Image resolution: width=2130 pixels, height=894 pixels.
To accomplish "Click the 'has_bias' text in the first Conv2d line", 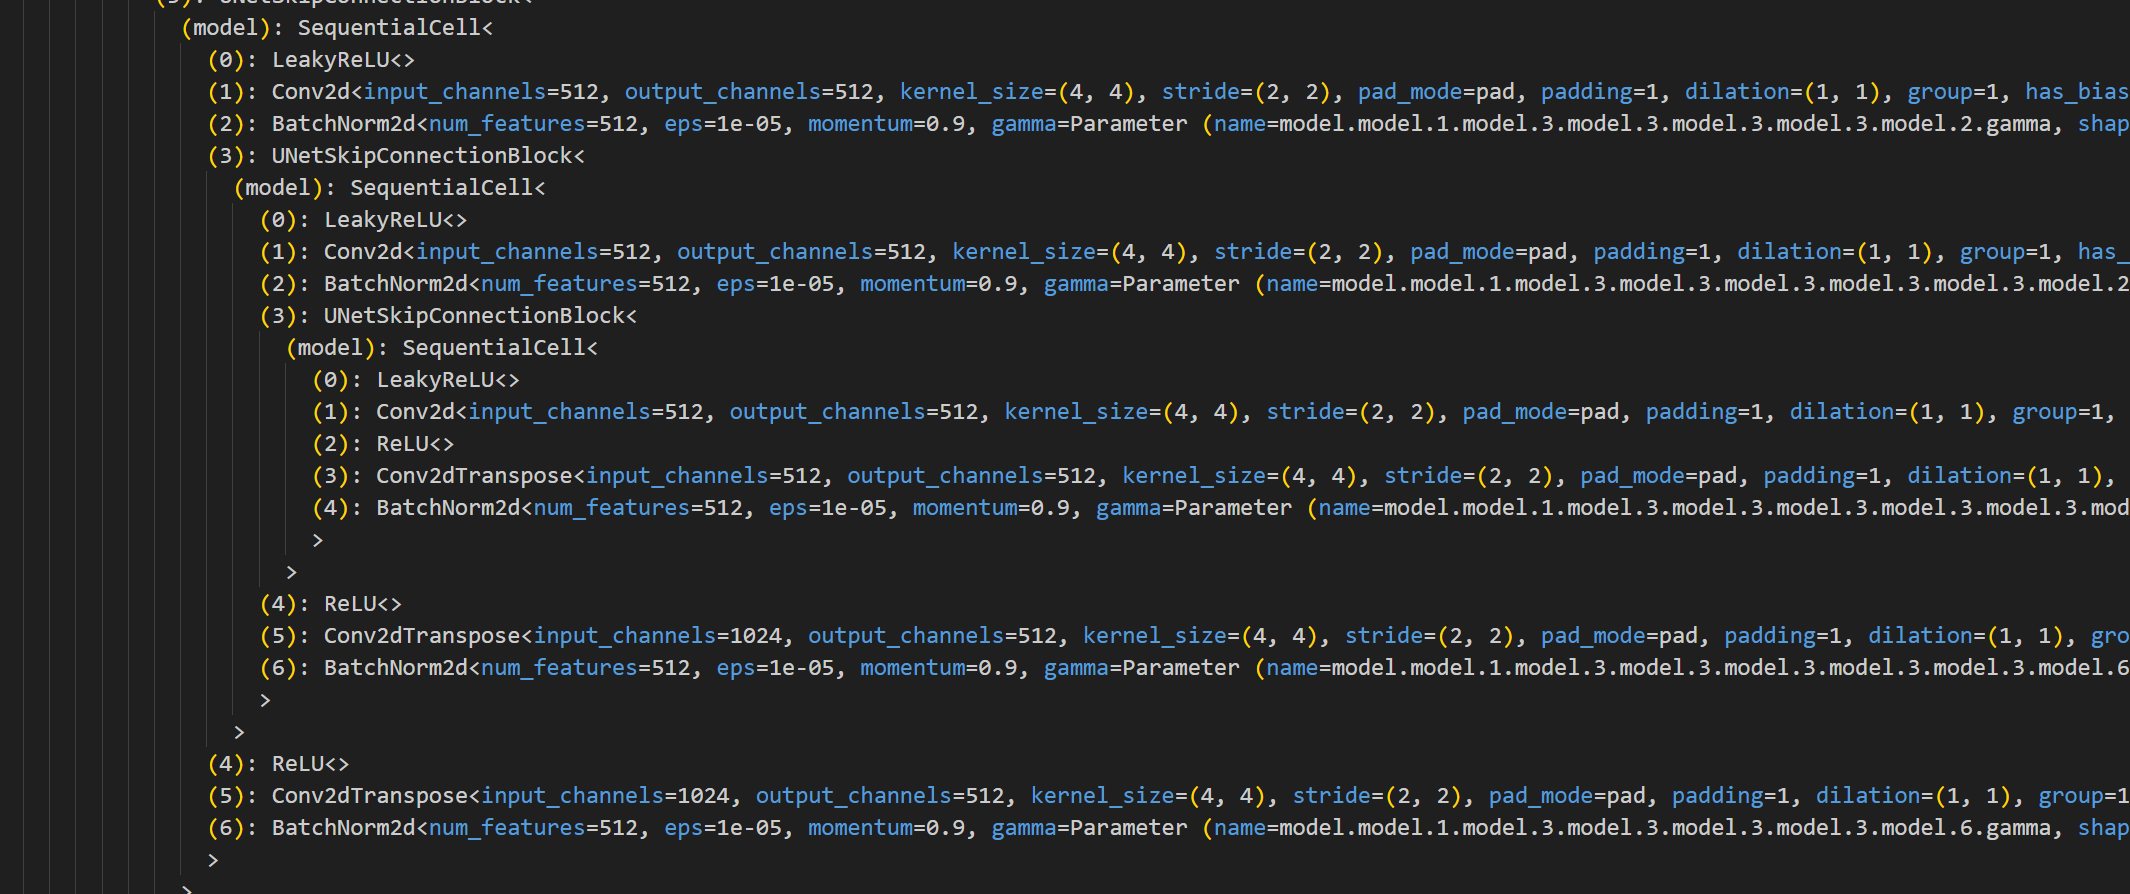I will [2077, 91].
